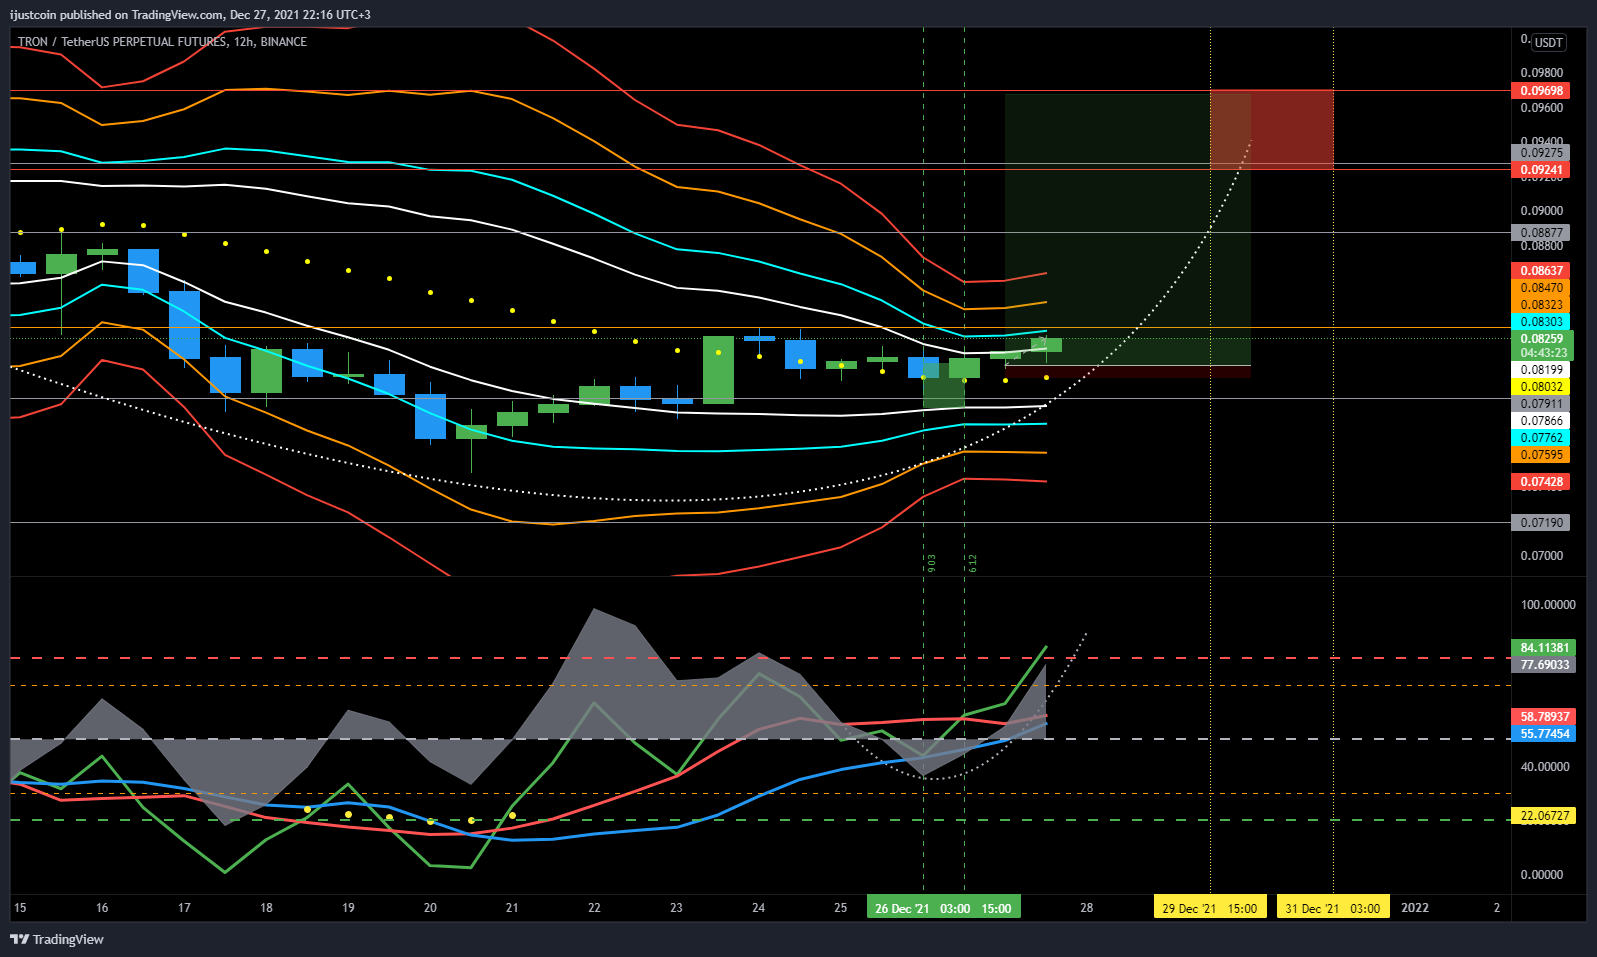Click the 28 date tick on time axis
This screenshot has height=957, width=1597.
point(1087,908)
